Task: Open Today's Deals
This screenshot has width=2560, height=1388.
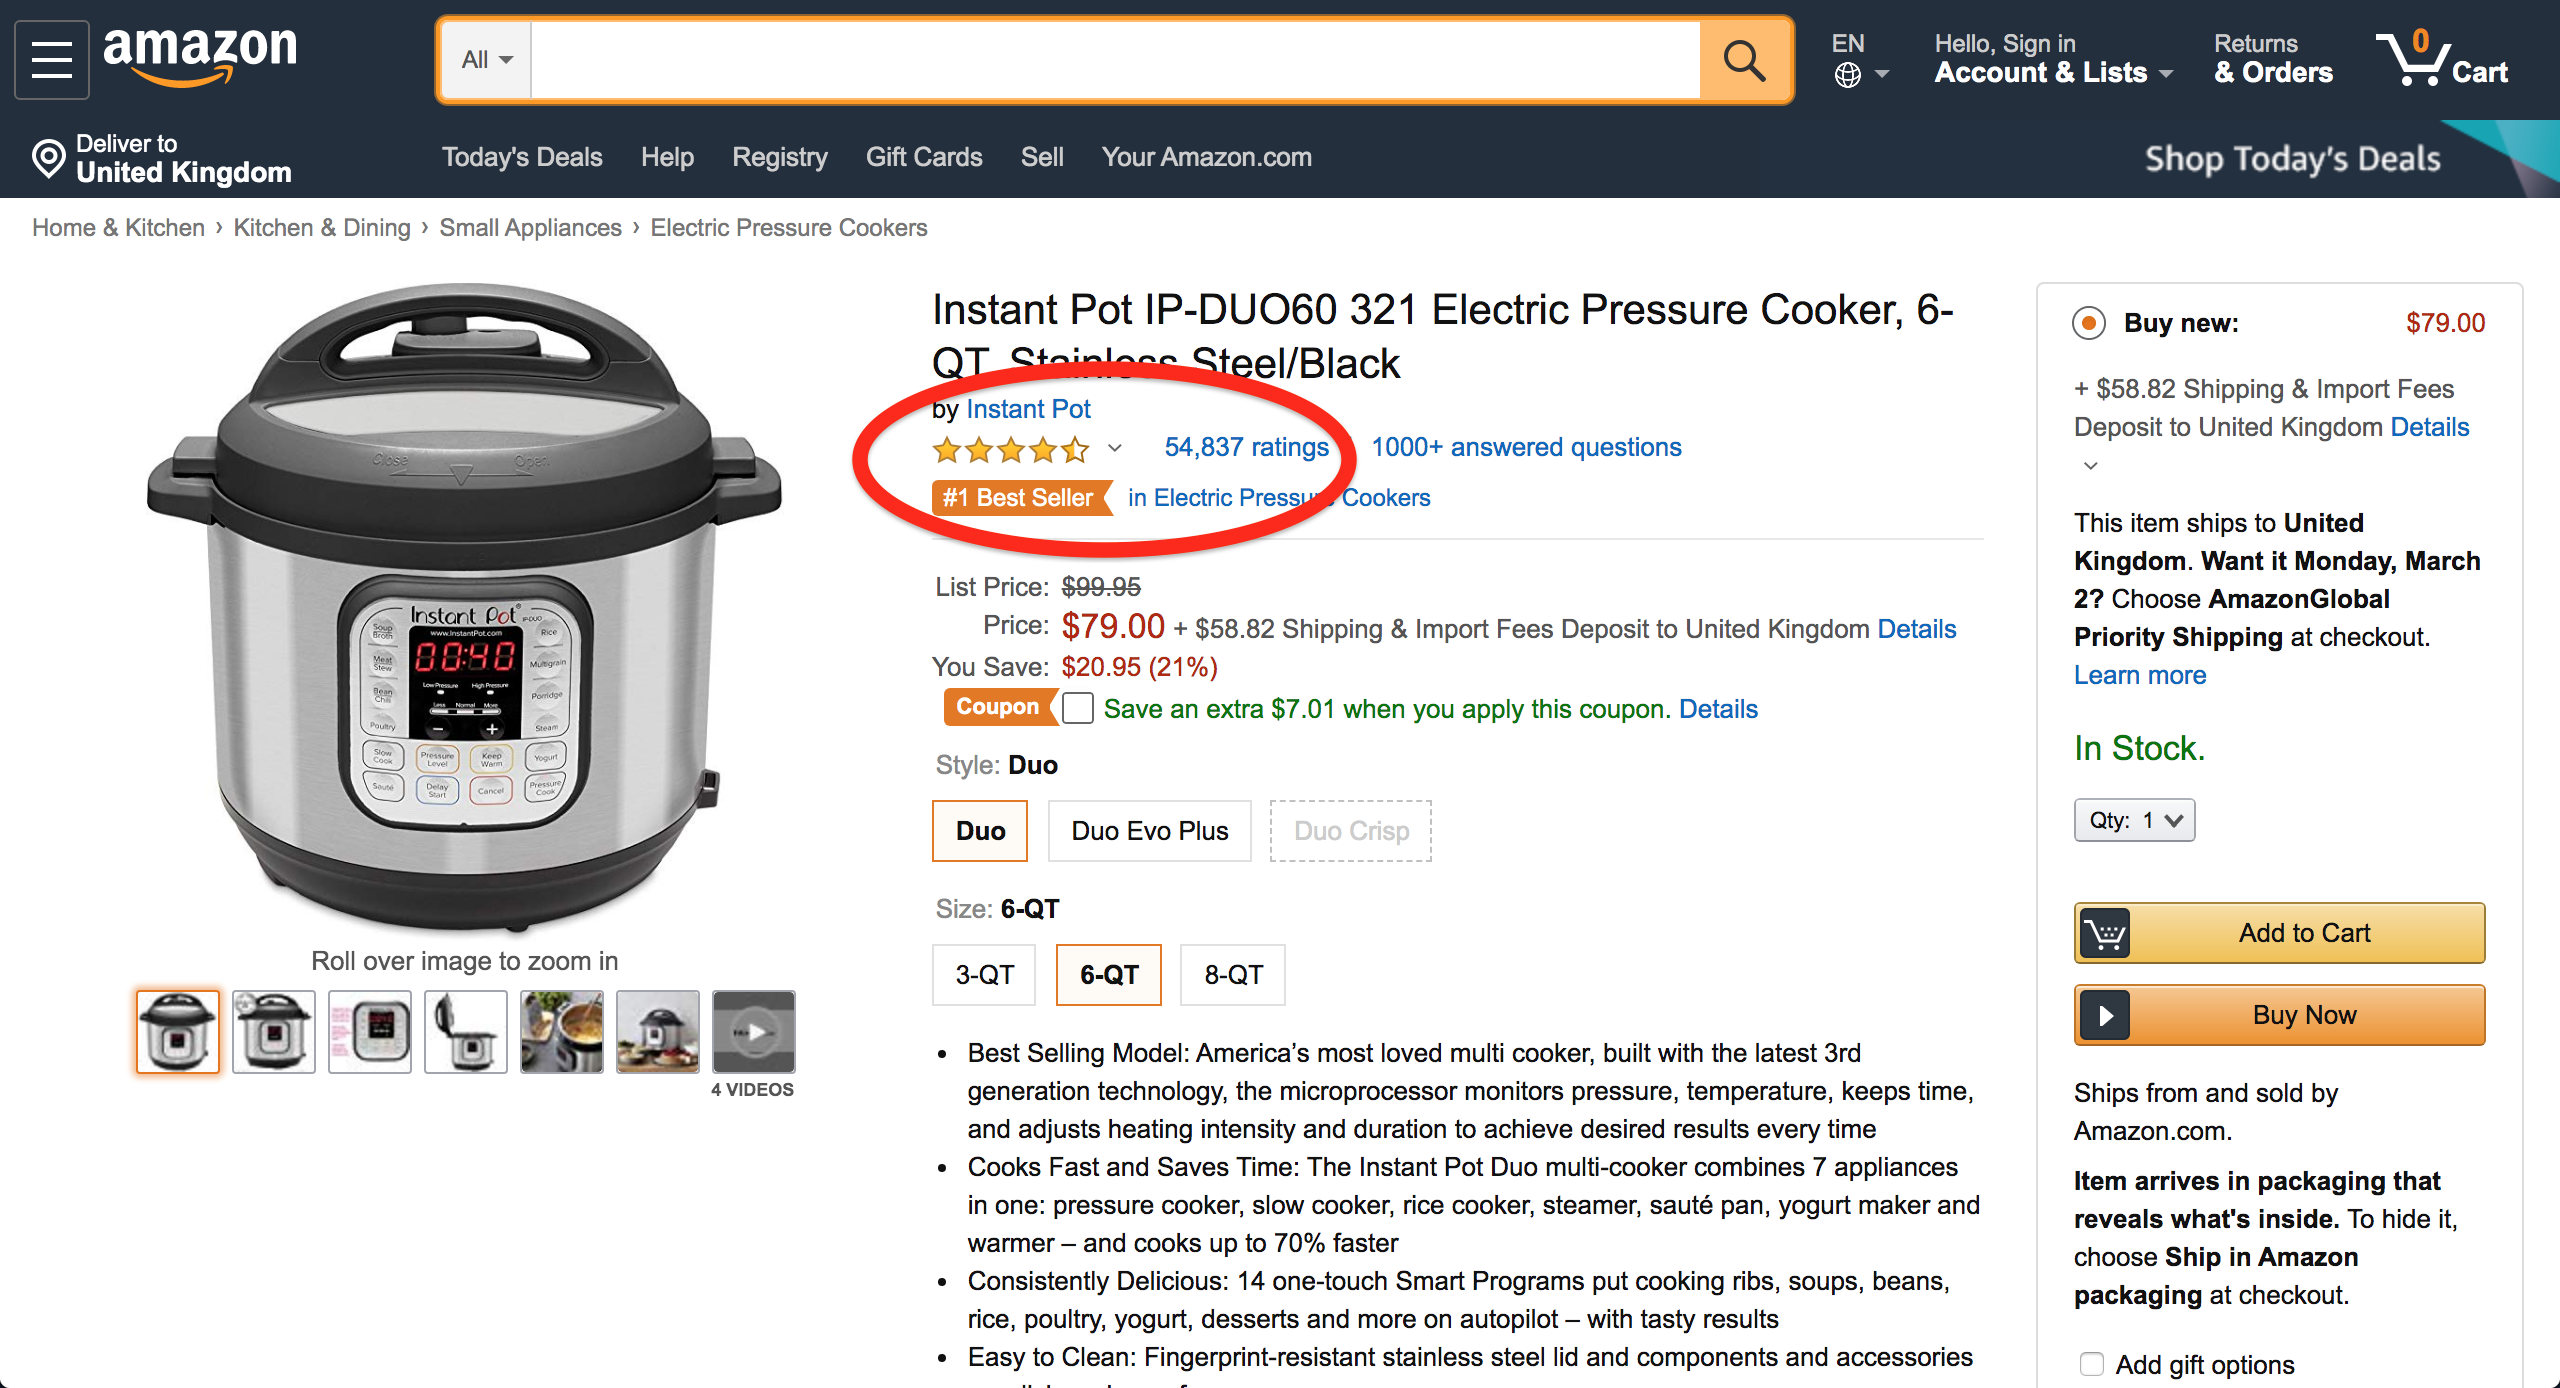Action: pyautogui.click(x=522, y=157)
